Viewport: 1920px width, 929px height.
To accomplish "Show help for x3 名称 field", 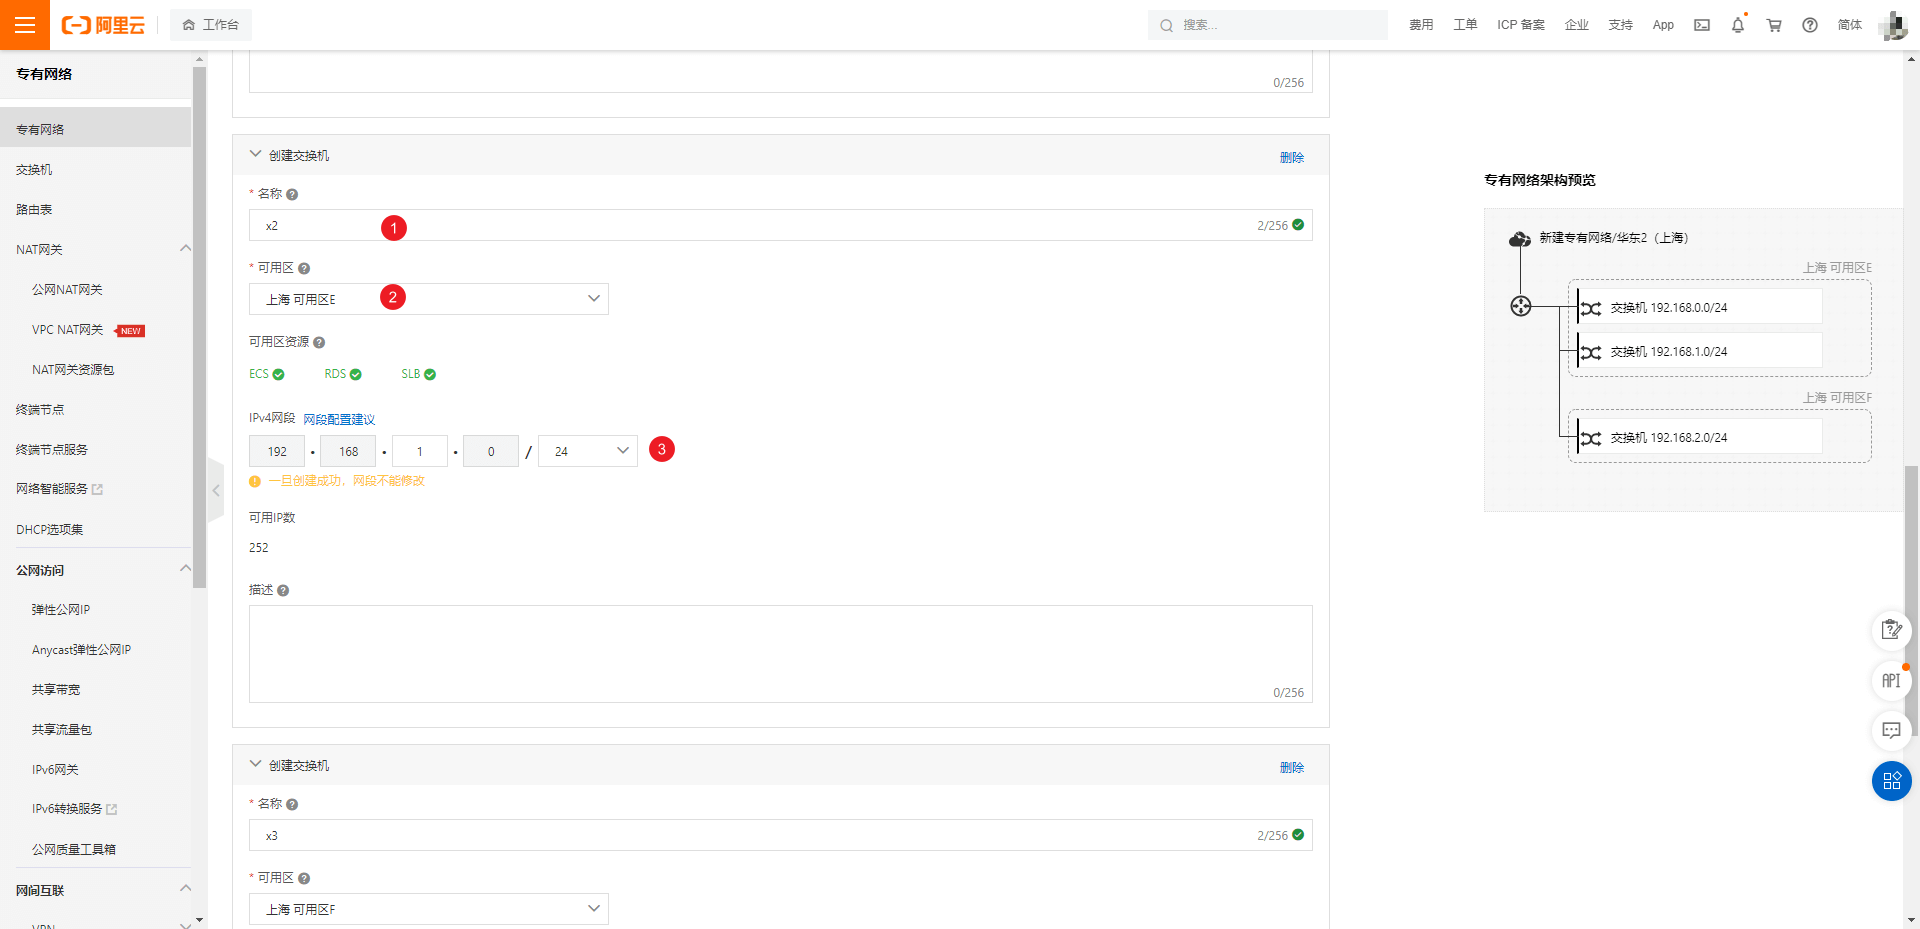I will click(292, 804).
